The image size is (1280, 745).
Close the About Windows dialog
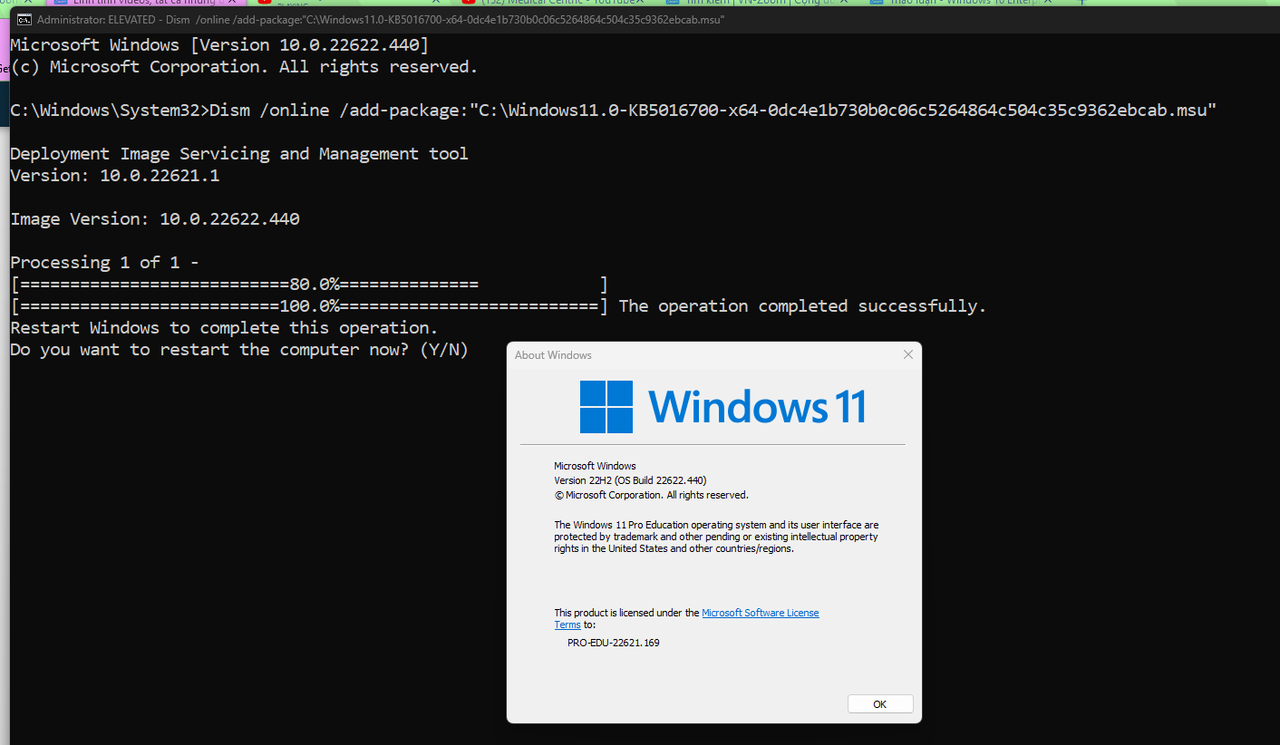coord(908,355)
